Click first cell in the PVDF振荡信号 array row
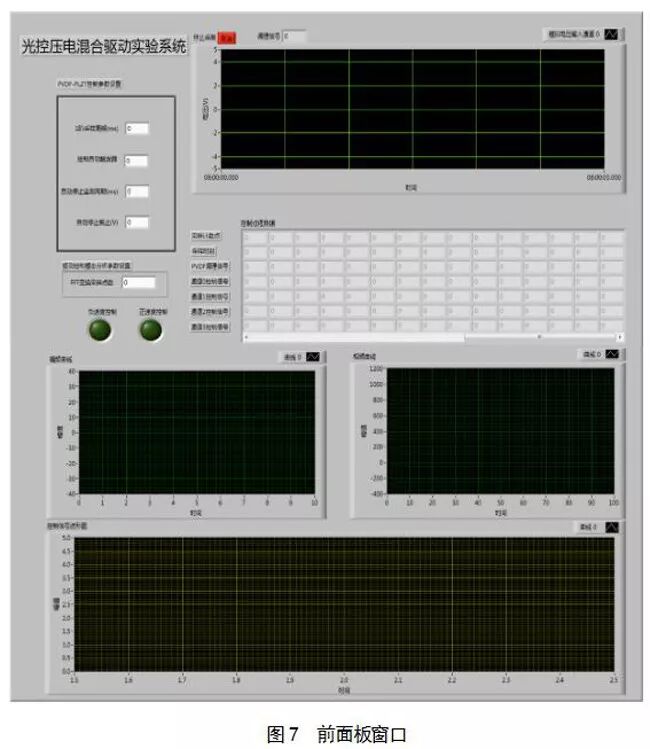The width and height of the screenshot is (650, 749). click(255, 267)
